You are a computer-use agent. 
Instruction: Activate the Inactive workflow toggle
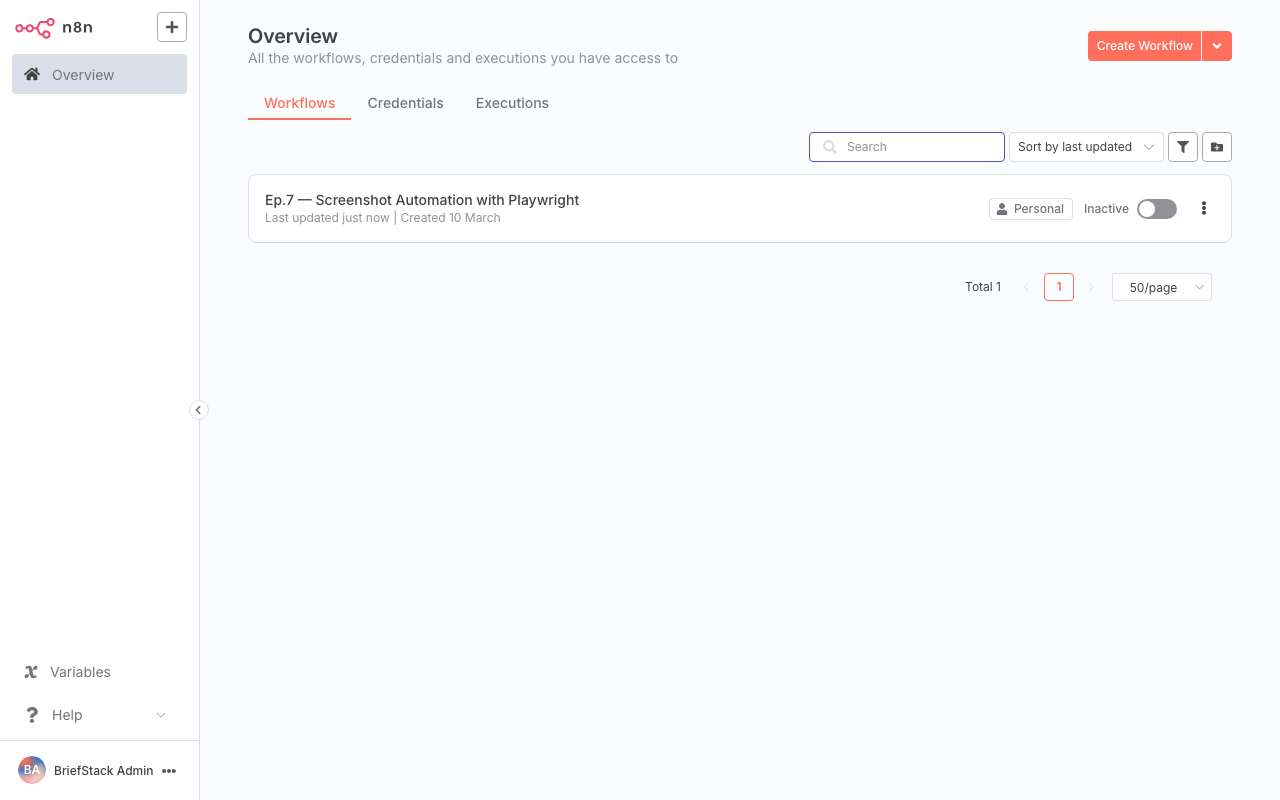[1156, 208]
